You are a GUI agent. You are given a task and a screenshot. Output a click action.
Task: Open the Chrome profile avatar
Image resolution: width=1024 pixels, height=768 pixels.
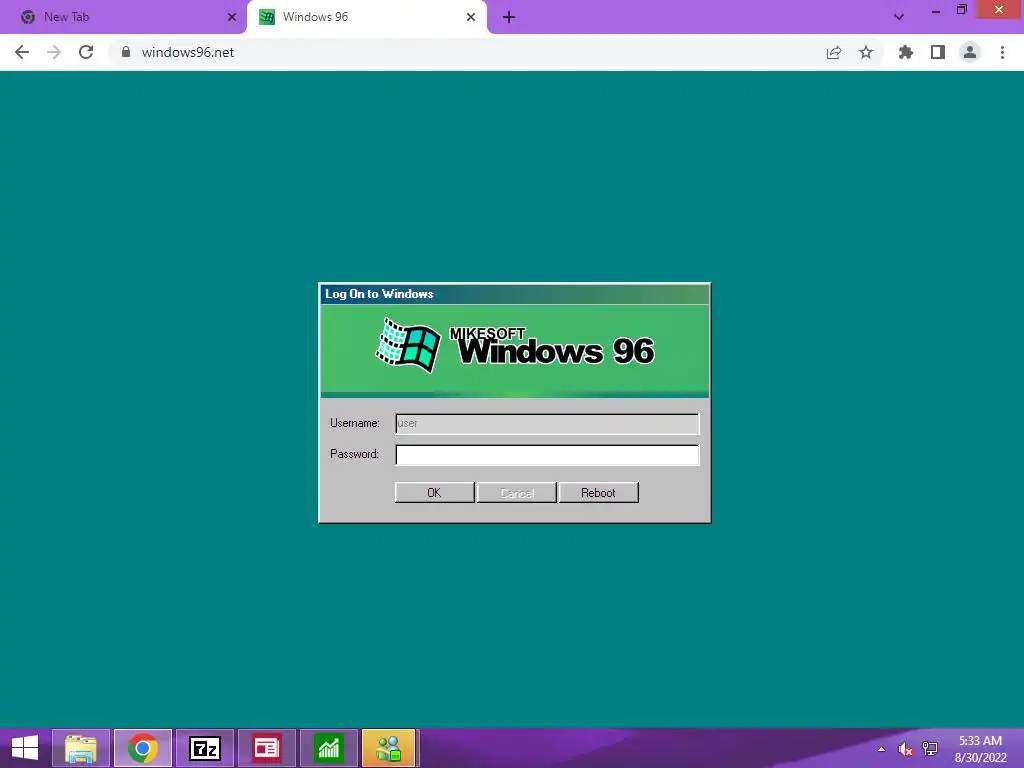970,52
